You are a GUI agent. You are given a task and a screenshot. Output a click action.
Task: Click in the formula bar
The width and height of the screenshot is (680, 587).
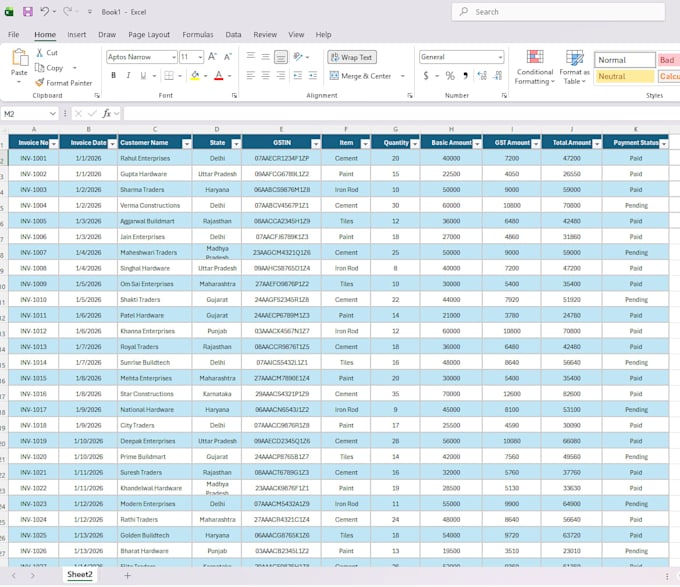tap(401, 114)
